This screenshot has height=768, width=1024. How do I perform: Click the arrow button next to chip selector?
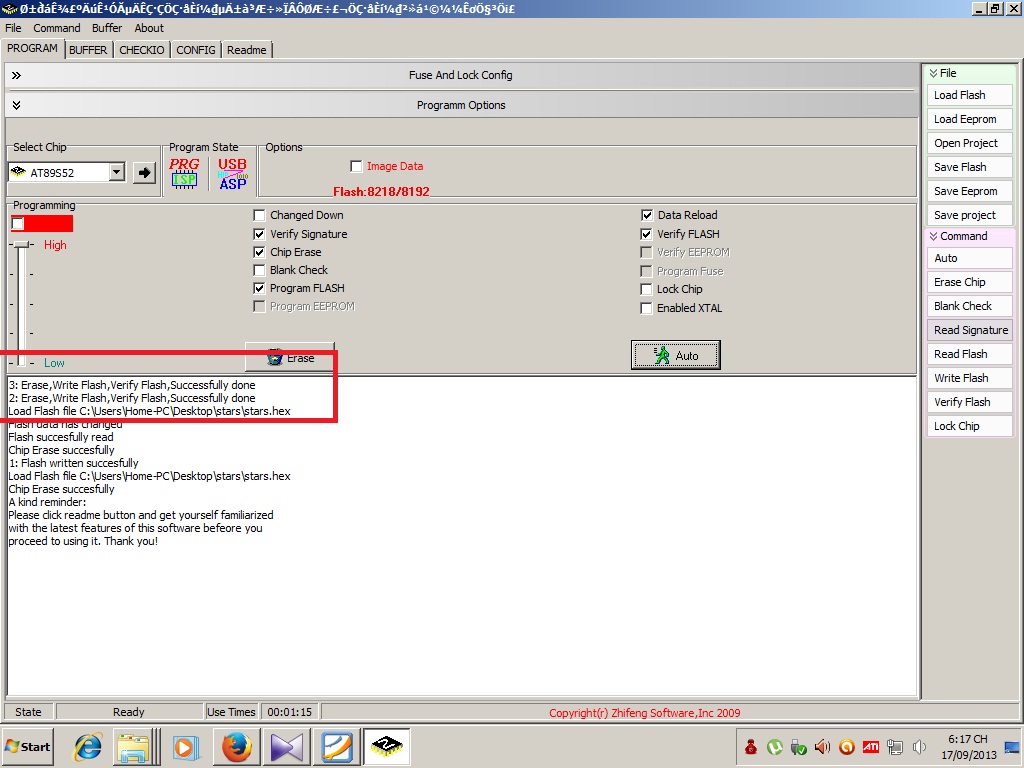tap(144, 173)
